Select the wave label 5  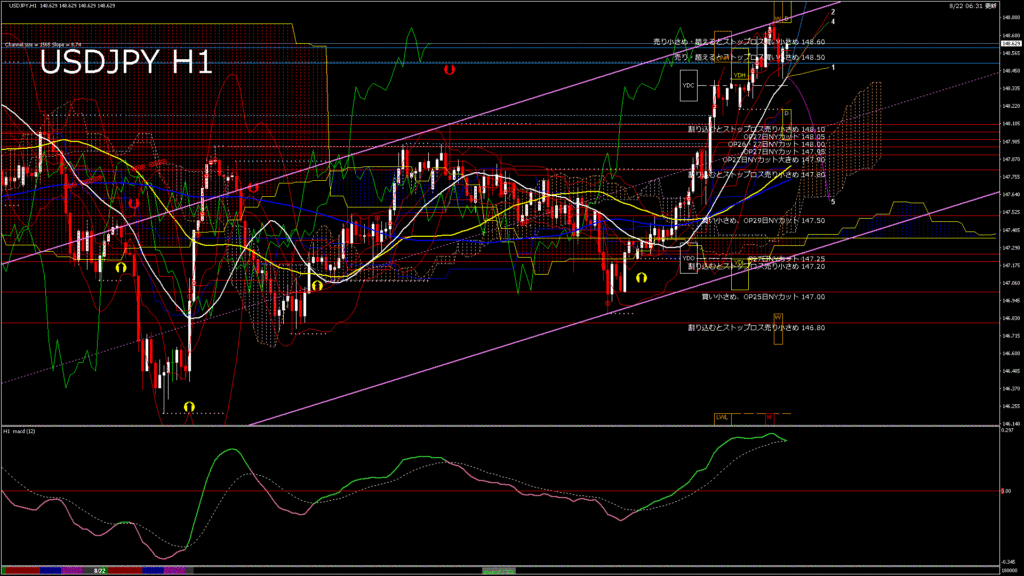(833, 202)
